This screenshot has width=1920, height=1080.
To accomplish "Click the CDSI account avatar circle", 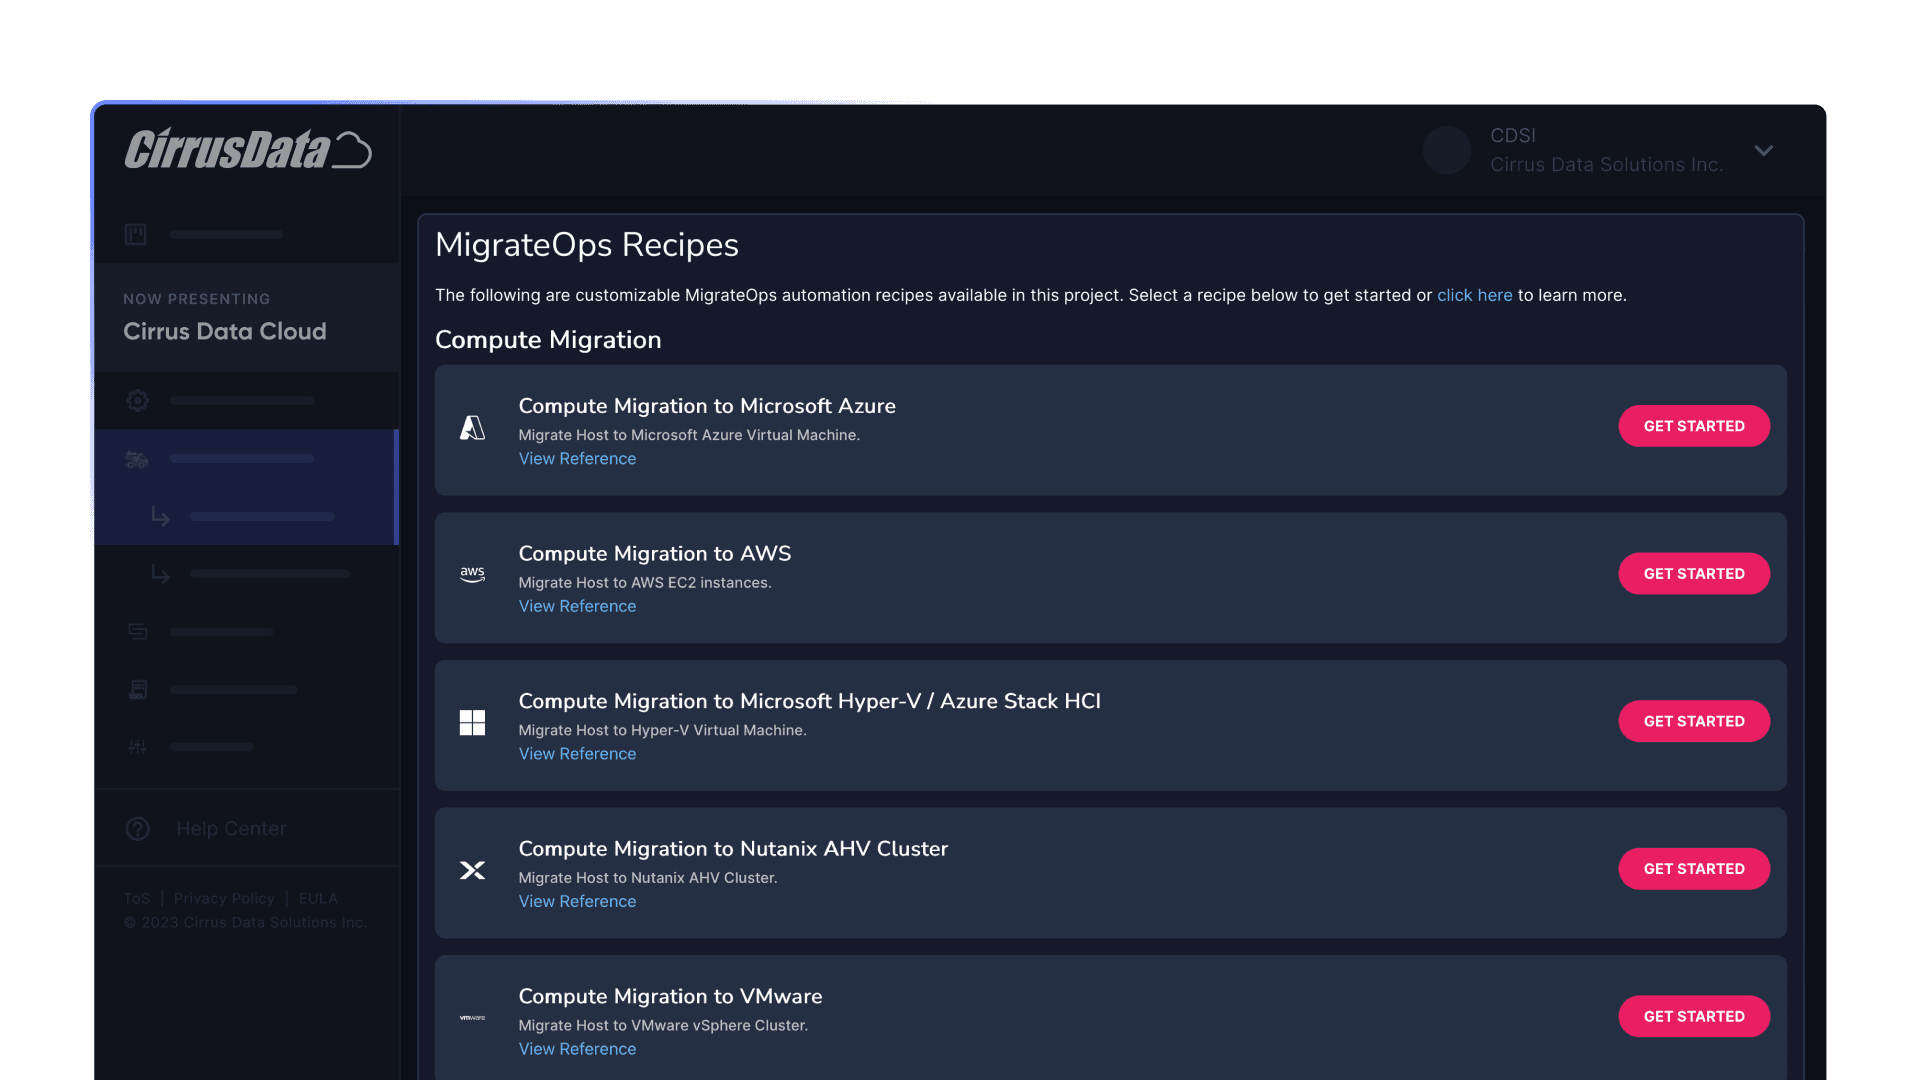I will pyautogui.click(x=1447, y=150).
